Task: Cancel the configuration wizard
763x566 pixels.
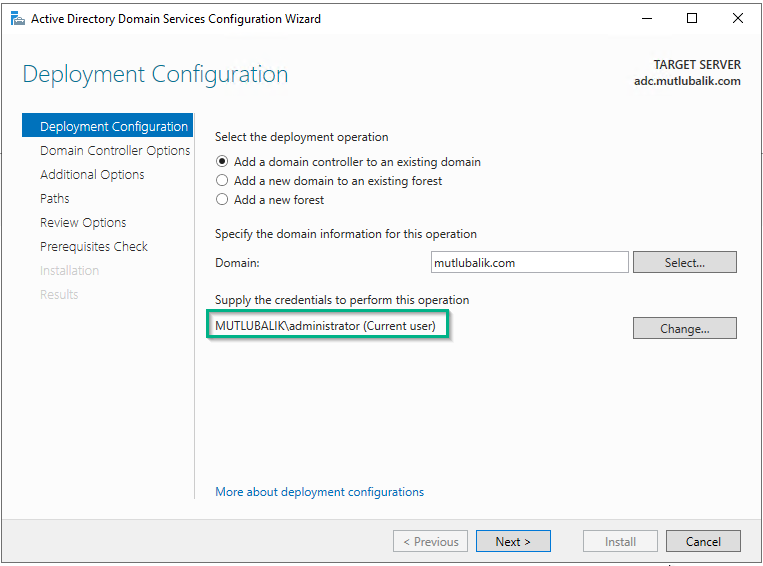Action: (x=703, y=541)
